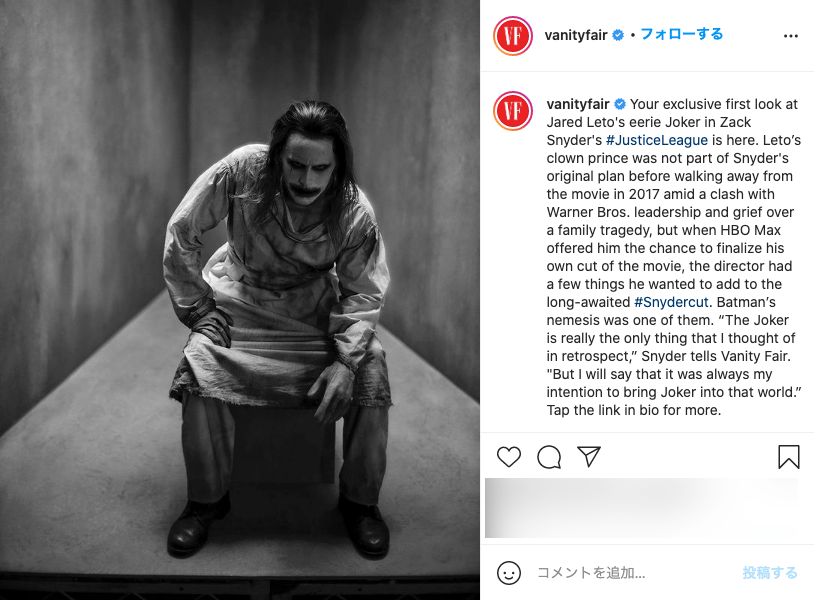Open the #JusticeLeague hashtag
Viewport: 814px width, 600px height.
[x=657, y=140]
